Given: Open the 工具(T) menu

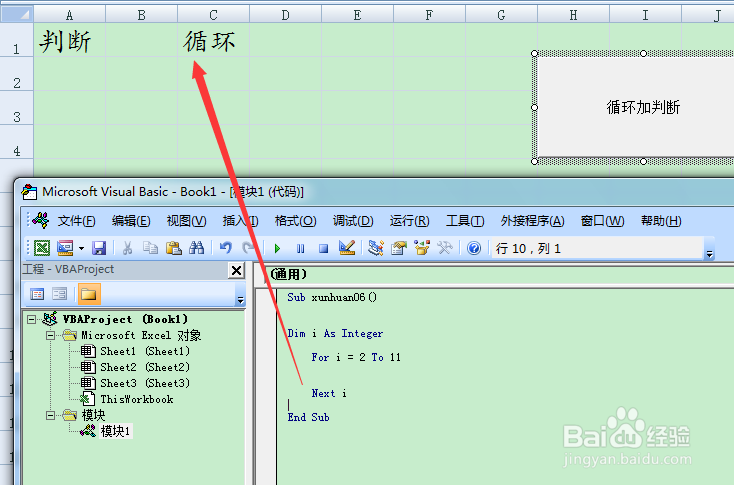Looking at the screenshot, I should pyautogui.click(x=465, y=220).
